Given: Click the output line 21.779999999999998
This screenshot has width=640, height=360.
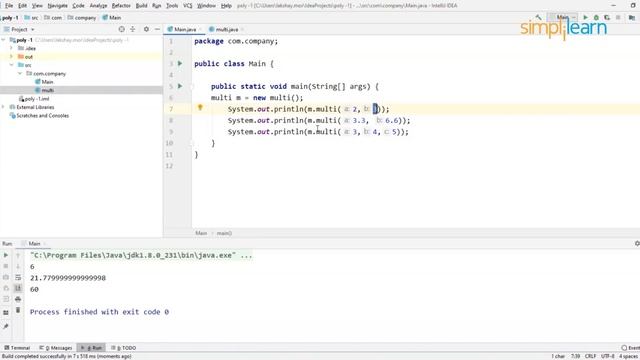Looking at the screenshot, I should pyautogui.click(x=68, y=278).
